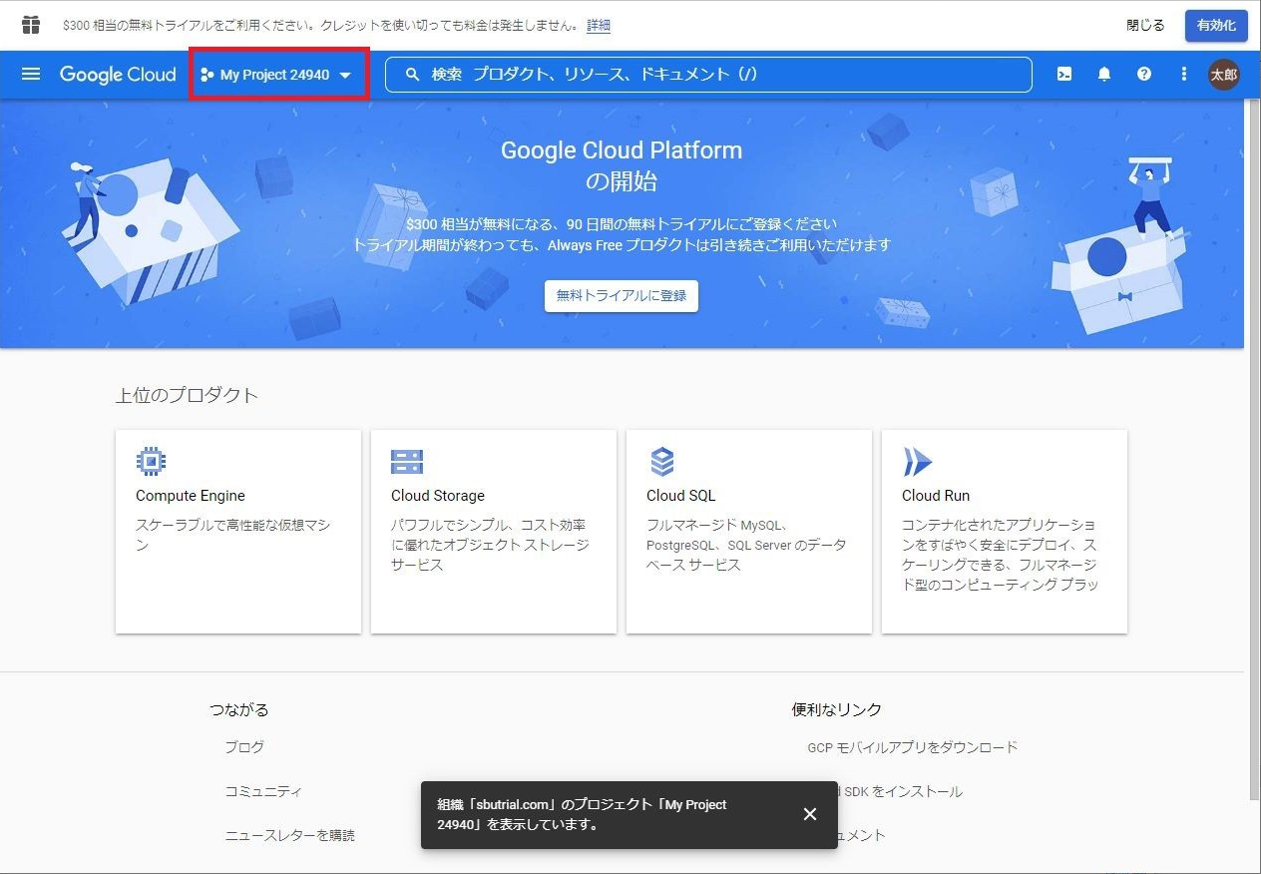Click the Cloud Storage bucket icon
This screenshot has height=874, width=1261.
point(407,462)
